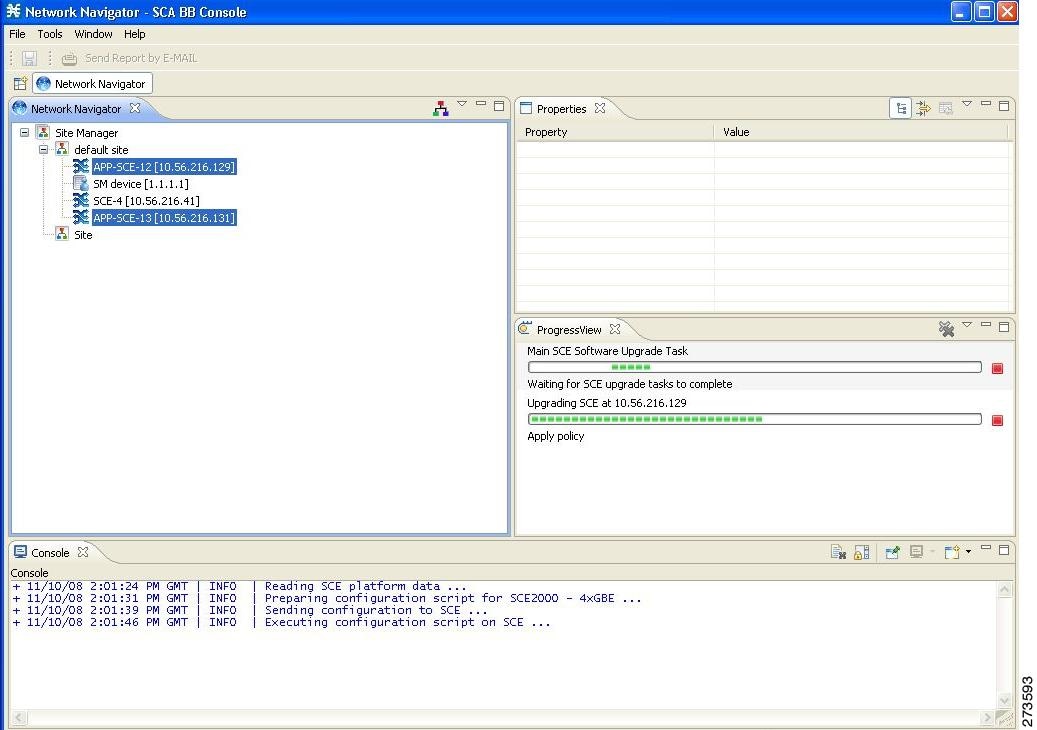Minimize the Console view

tap(986, 548)
